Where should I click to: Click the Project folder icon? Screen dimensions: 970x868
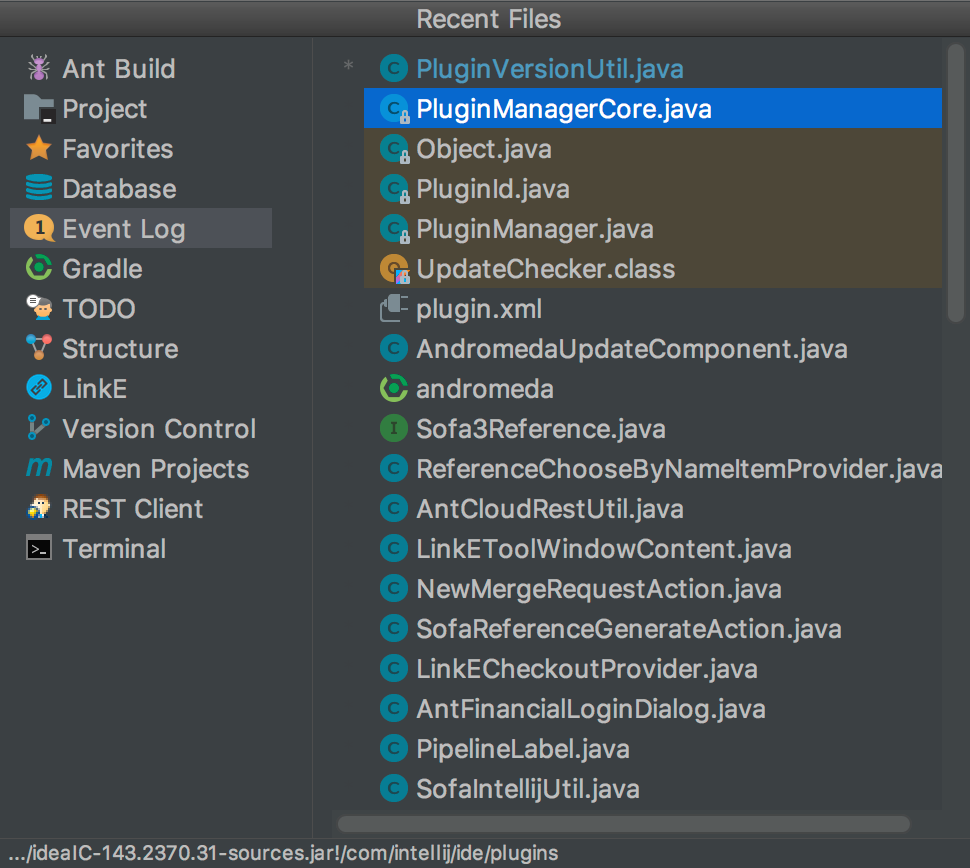coord(39,108)
